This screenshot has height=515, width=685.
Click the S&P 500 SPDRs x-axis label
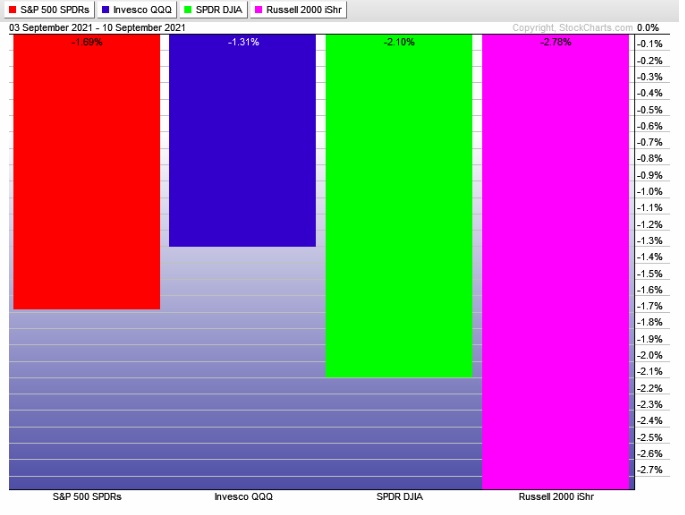[x=87, y=497]
